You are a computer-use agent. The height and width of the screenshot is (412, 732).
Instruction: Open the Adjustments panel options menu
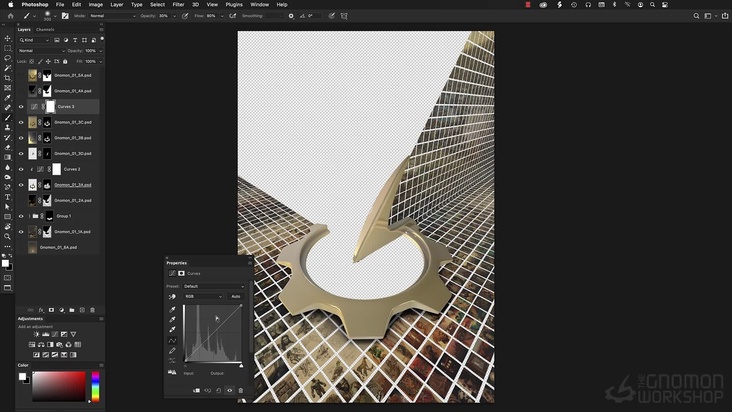pos(101,319)
